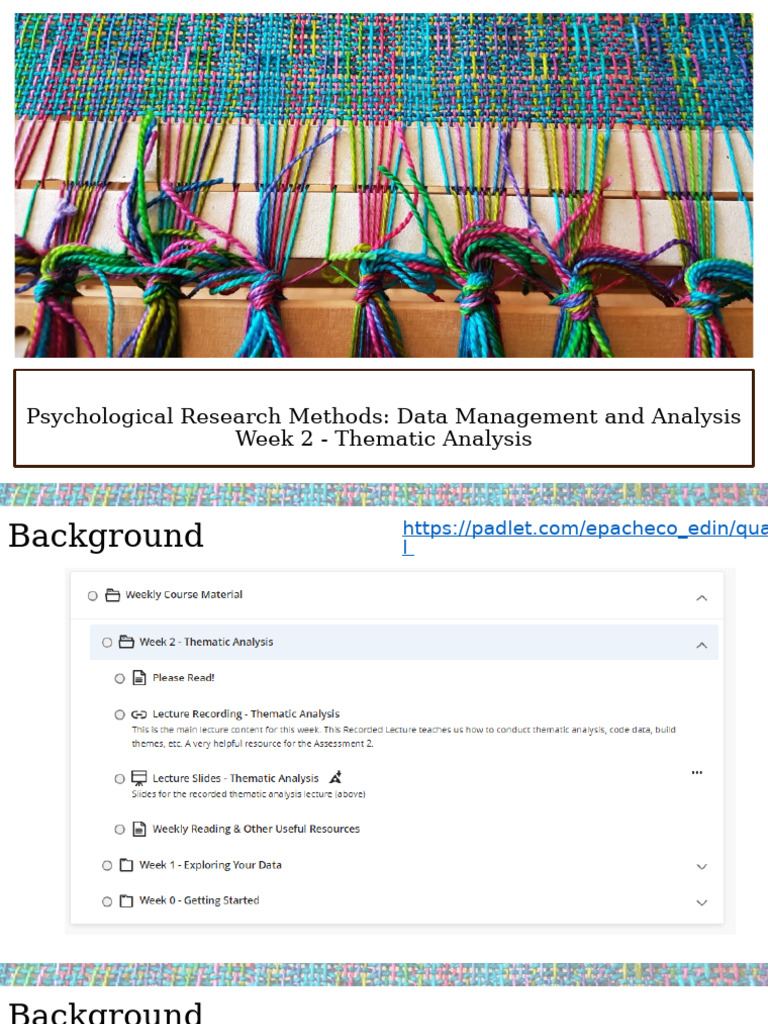
Task: Open the Week 0 - Getting Started label
Action: pos(199,900)
